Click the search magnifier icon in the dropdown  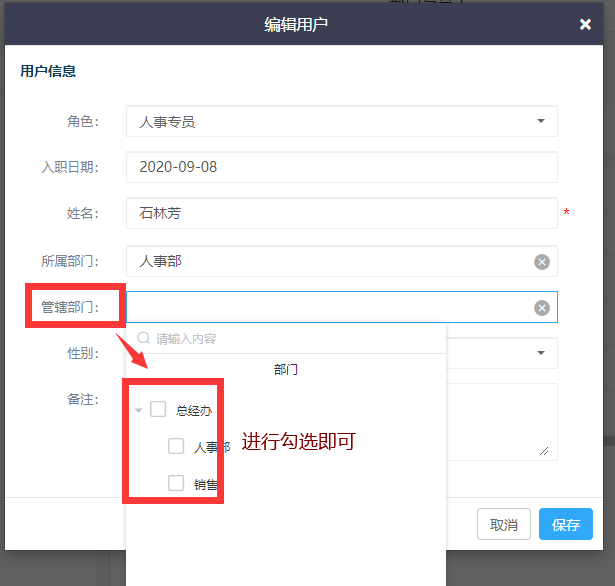click(x=143, y=338)
